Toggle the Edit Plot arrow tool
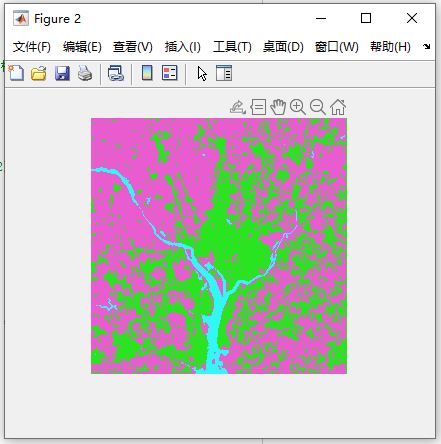The width and height of the screenshot is (441, 444). (202, 74)
